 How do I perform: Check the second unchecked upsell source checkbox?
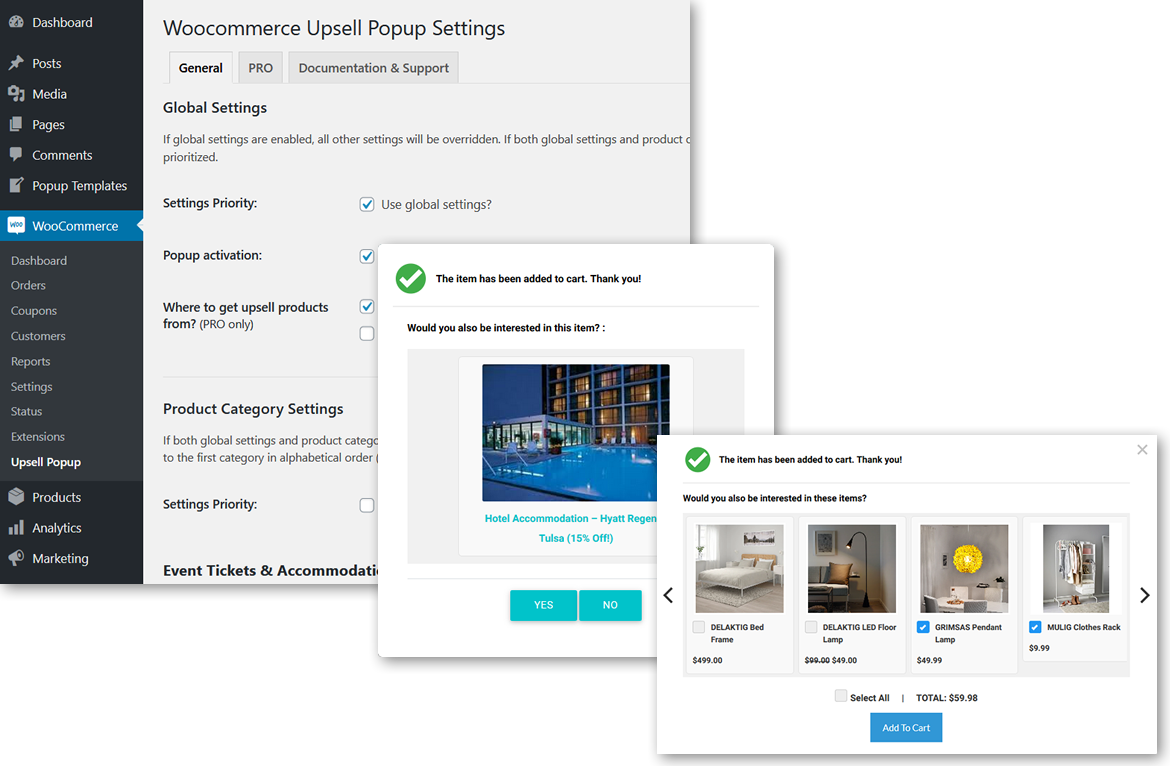coord(366,333)
